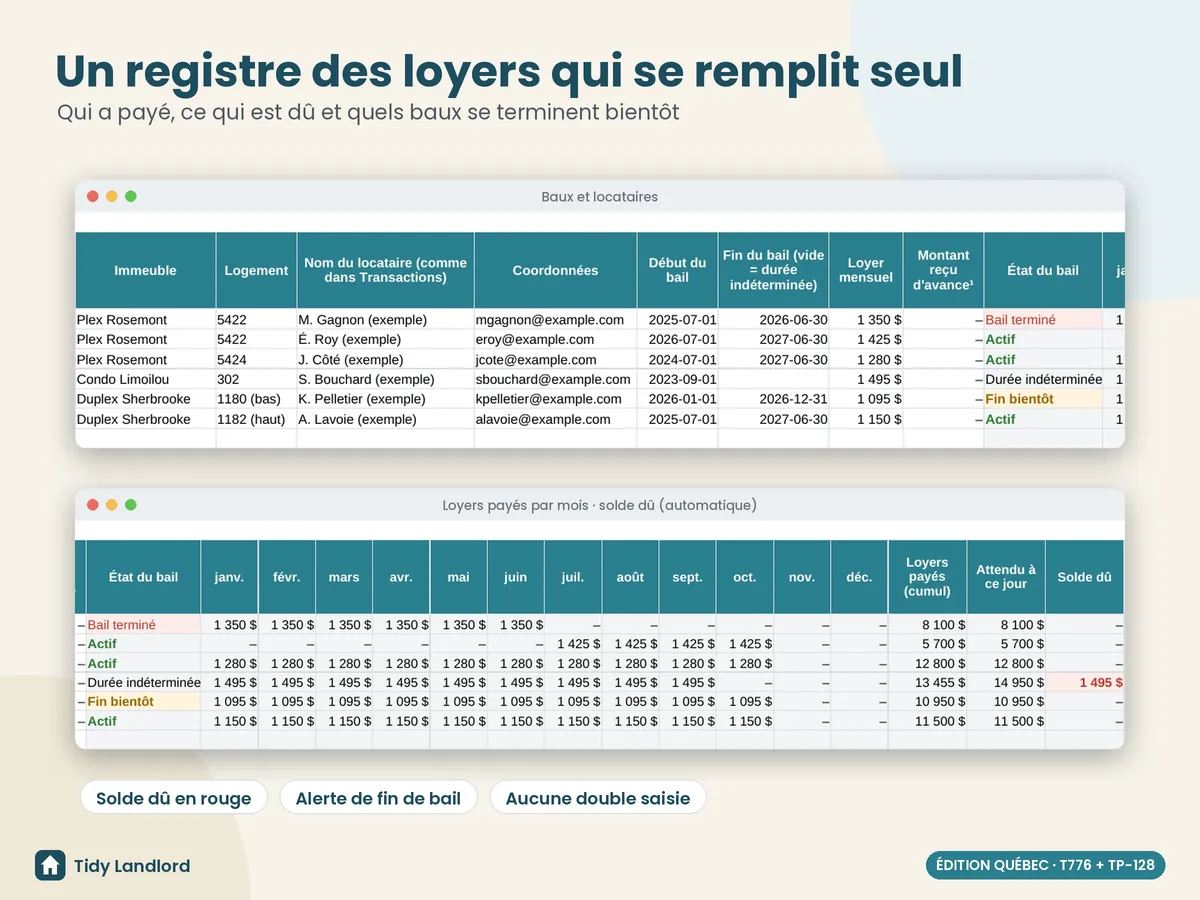The height and width of the screenshot is (900, 1200).
Task: Click the Un registre des loyers headline
Action: click(508, 70)
